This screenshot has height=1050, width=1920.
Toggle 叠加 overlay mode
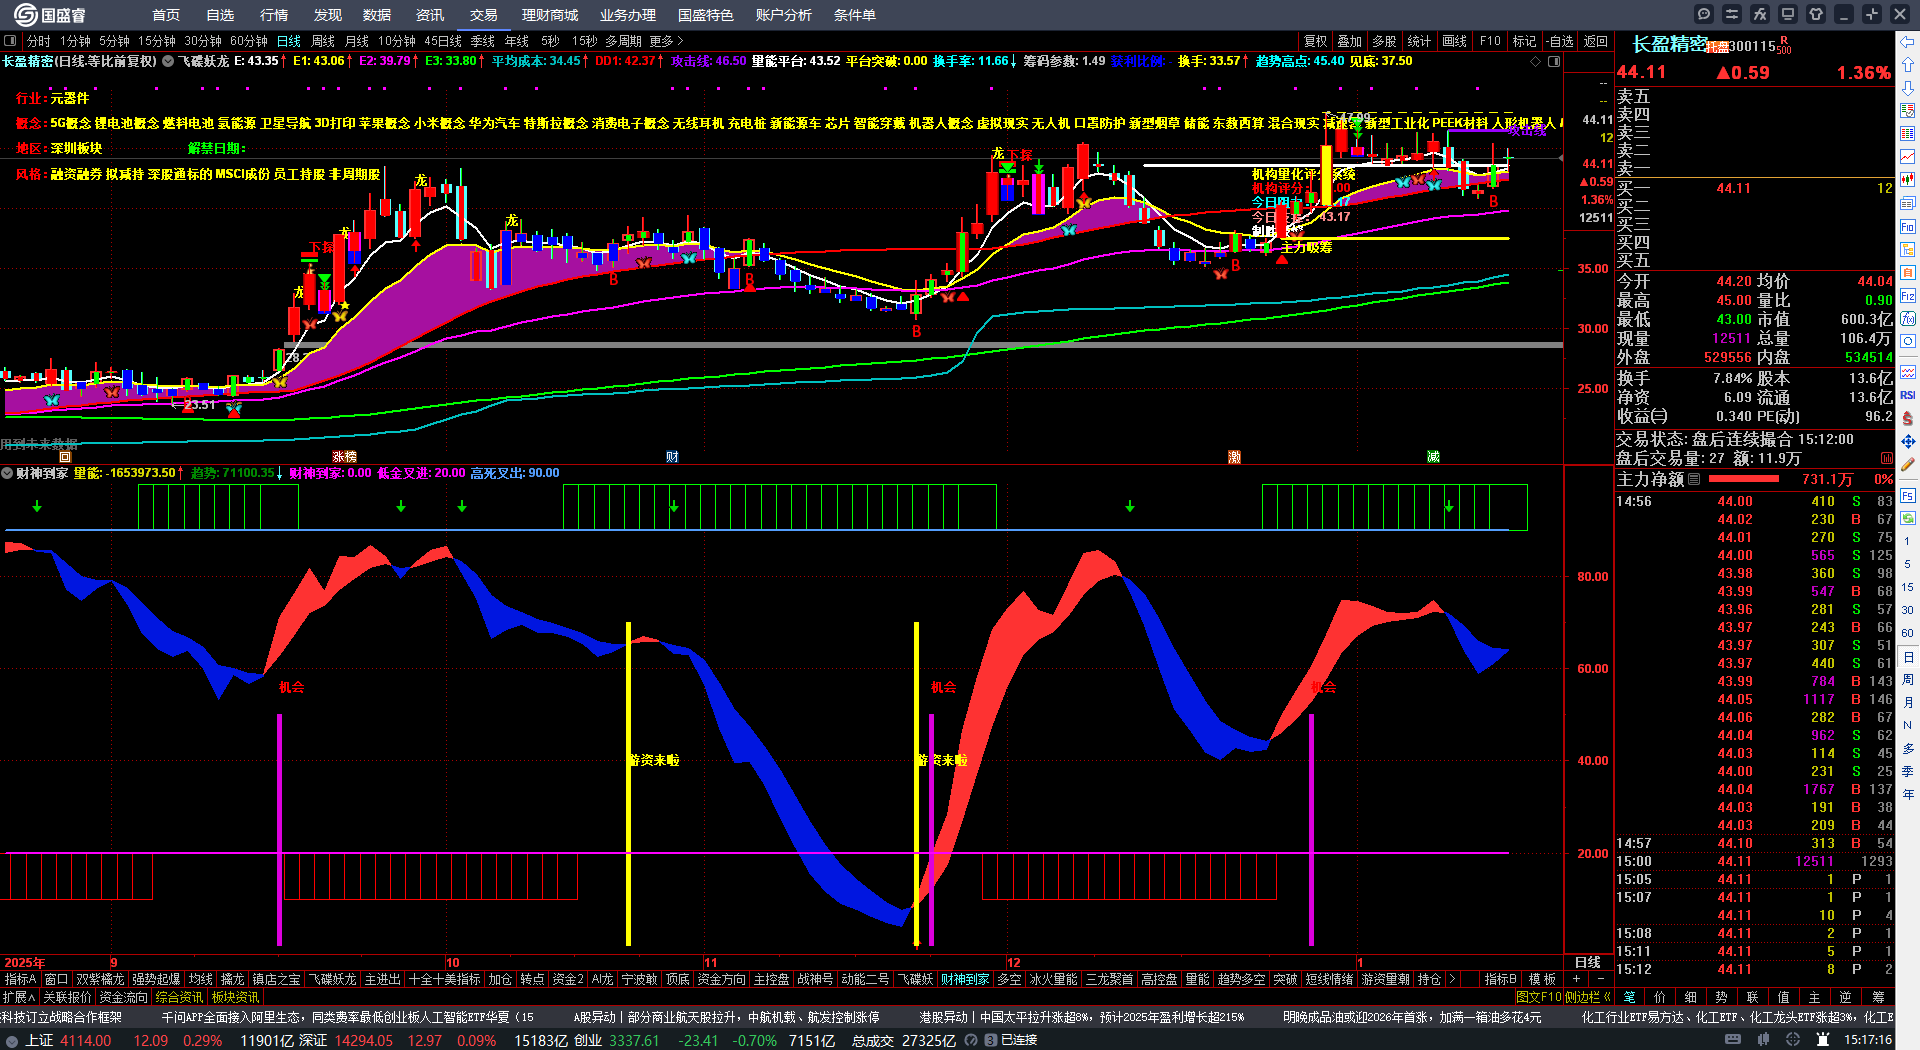coord(1350,41)
